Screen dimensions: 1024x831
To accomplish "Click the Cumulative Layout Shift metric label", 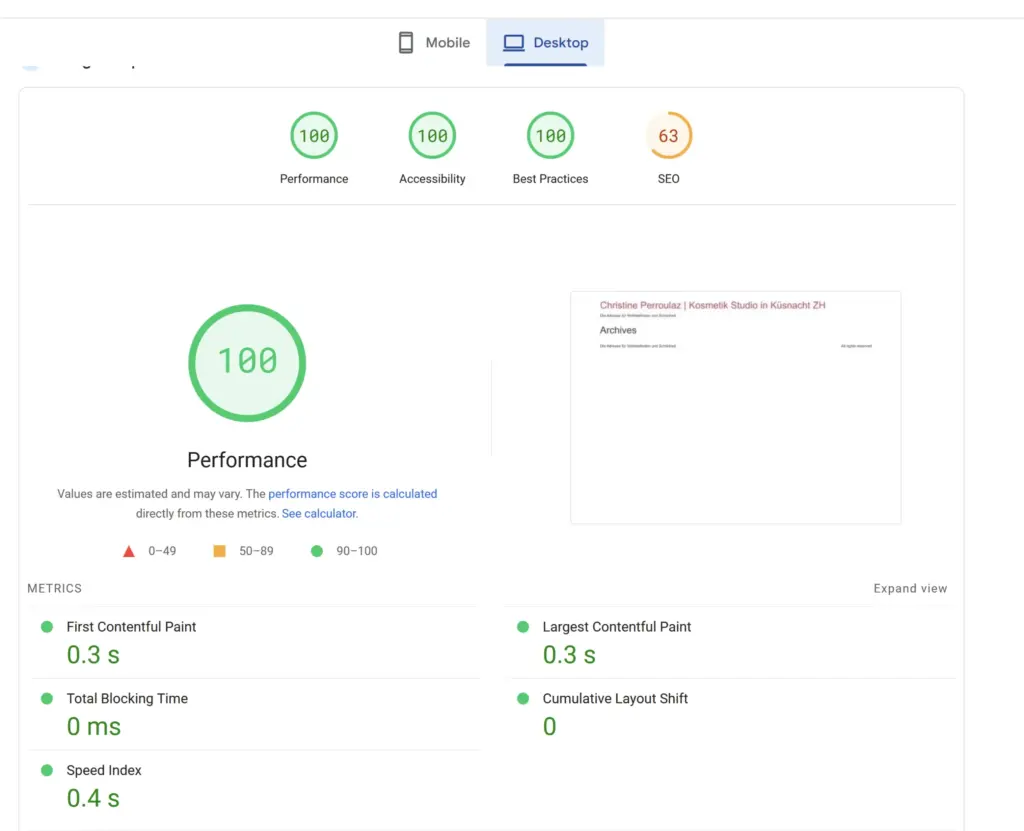I will (615, 698).
